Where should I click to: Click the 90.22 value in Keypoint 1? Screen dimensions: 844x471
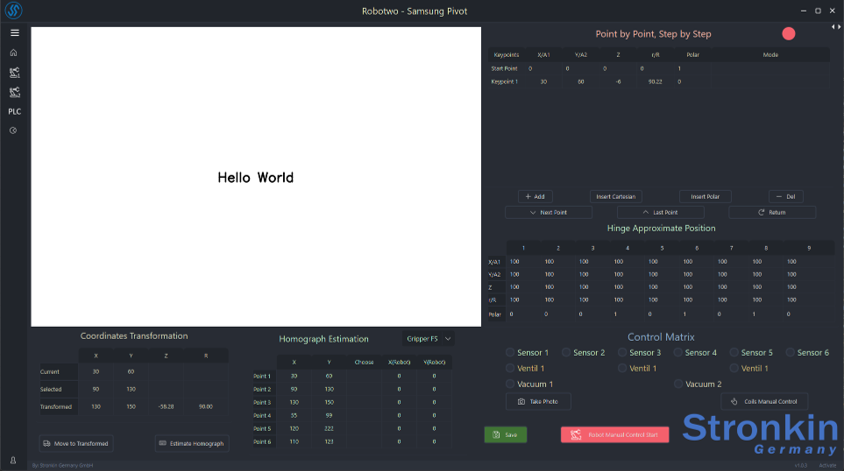click(x=655, y=82)
